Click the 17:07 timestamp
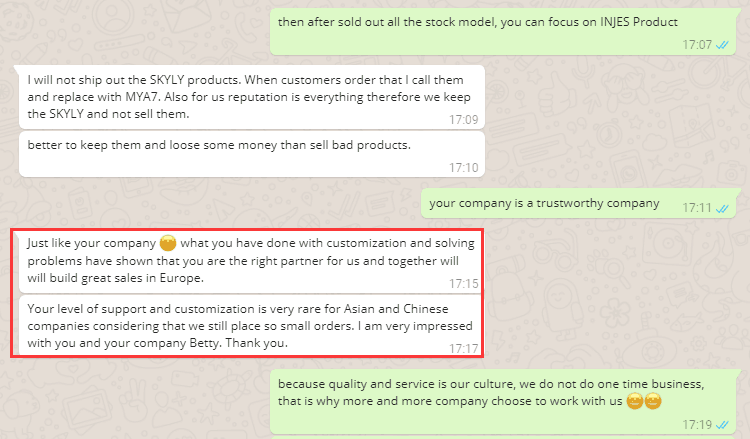The height and width of the screenshot is (439, 750). [x=697, y=45]
